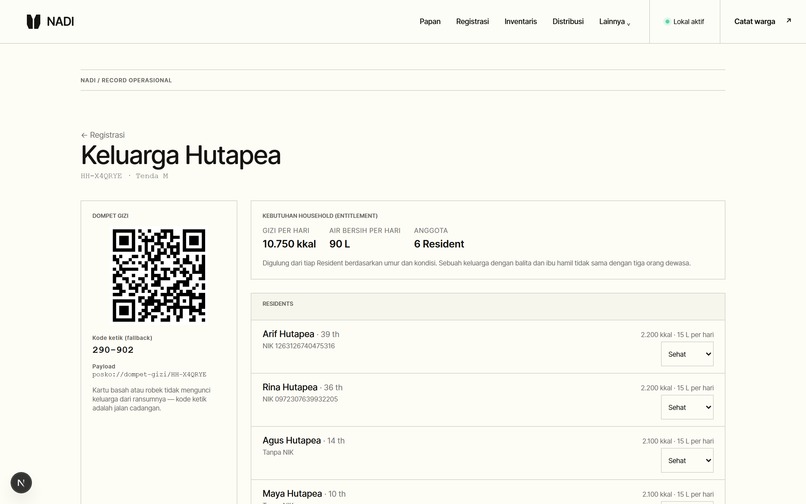Click the 90 L clean water value
The image size is (806, 504).
pyautogui.click(x=339, y=244)
